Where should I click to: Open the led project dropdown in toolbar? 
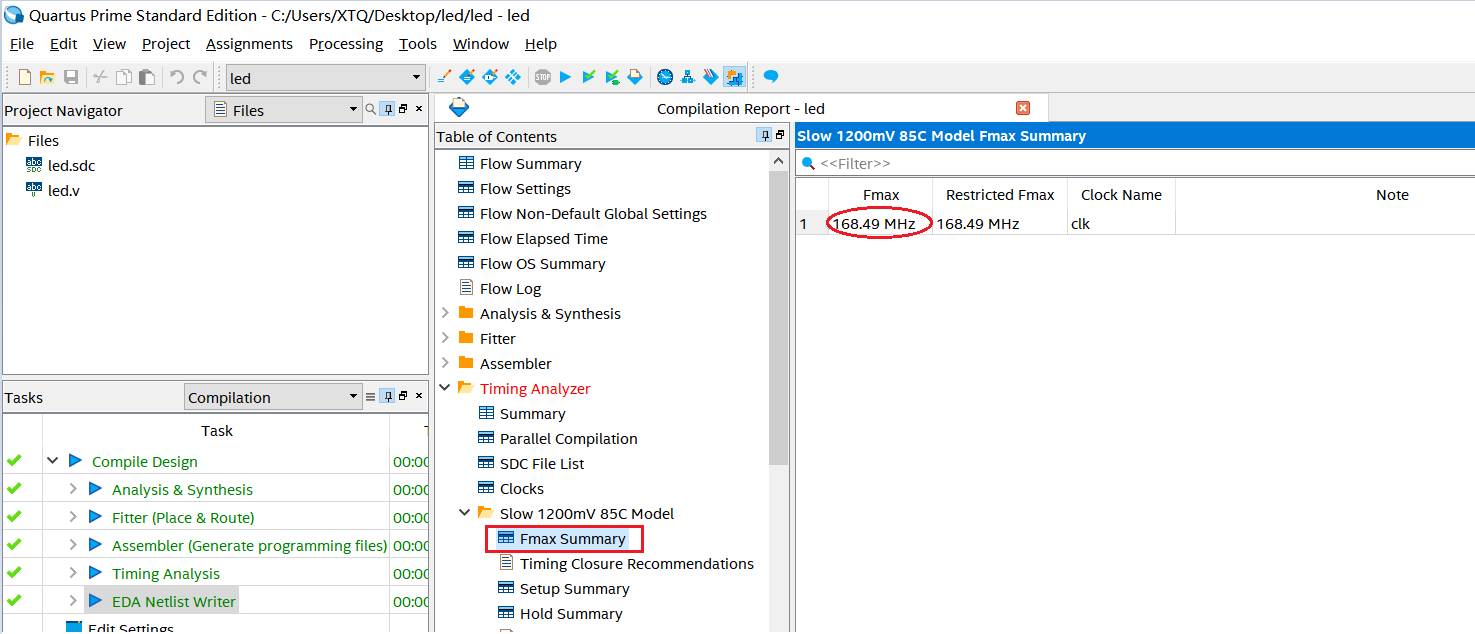click(x=326, y=78)
